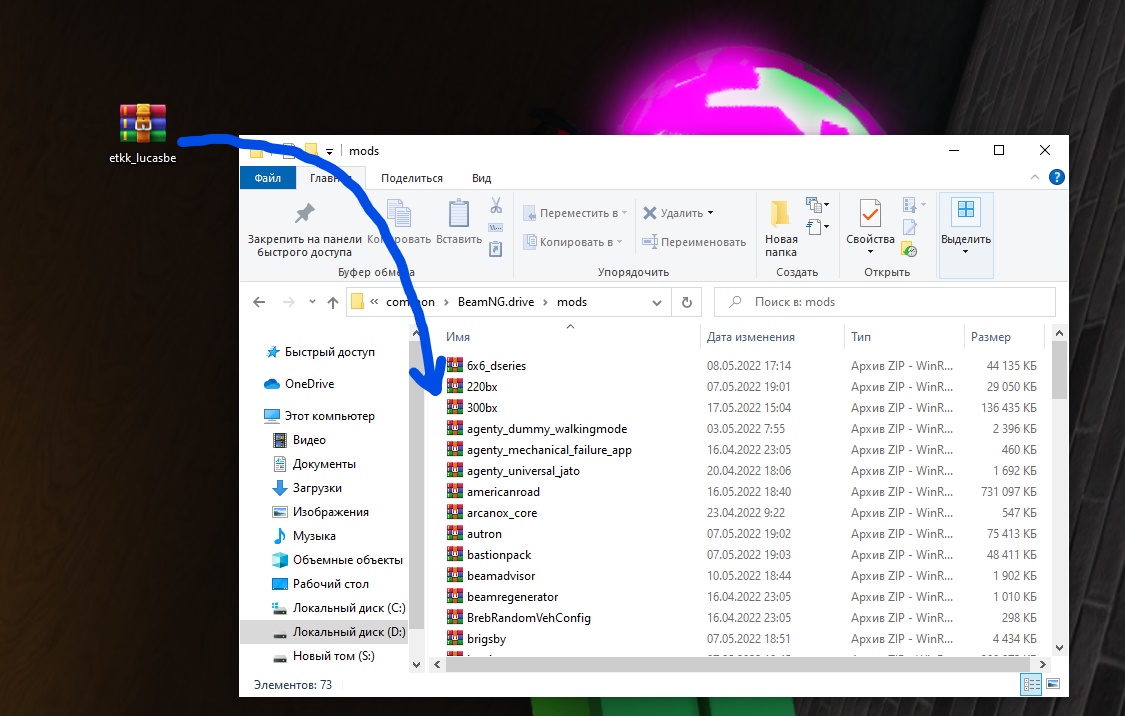Select the file arcanox_core
Image resolution: width=1125 pixels, height=716 pixels.
(x=502, y=513)
